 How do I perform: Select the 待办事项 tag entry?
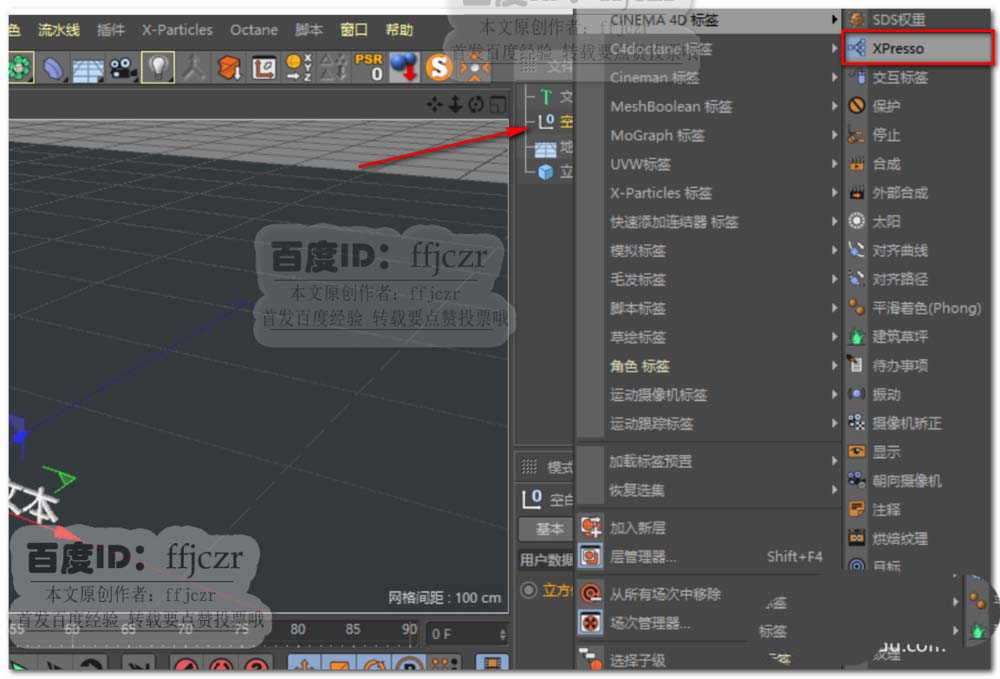click(x=917, y=365)
